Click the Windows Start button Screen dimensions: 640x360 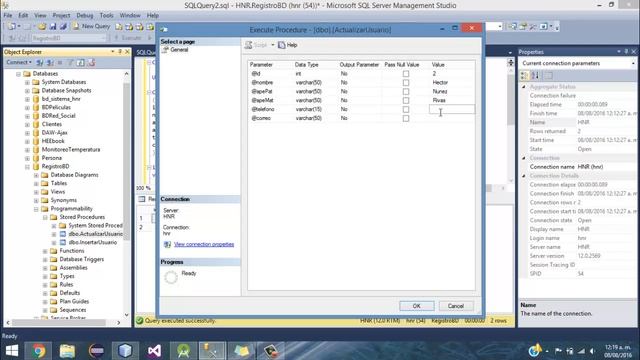[11, 351]
